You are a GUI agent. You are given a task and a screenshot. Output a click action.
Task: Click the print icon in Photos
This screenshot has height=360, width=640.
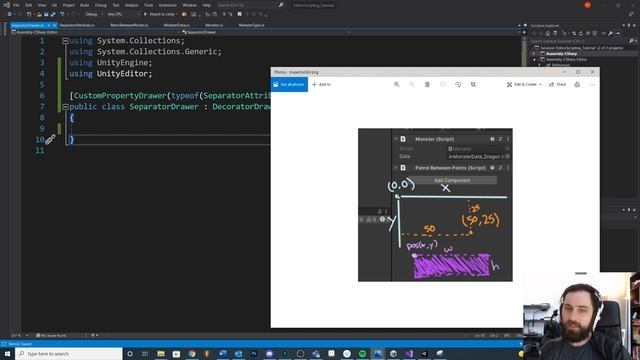click(x=577, y=84)
